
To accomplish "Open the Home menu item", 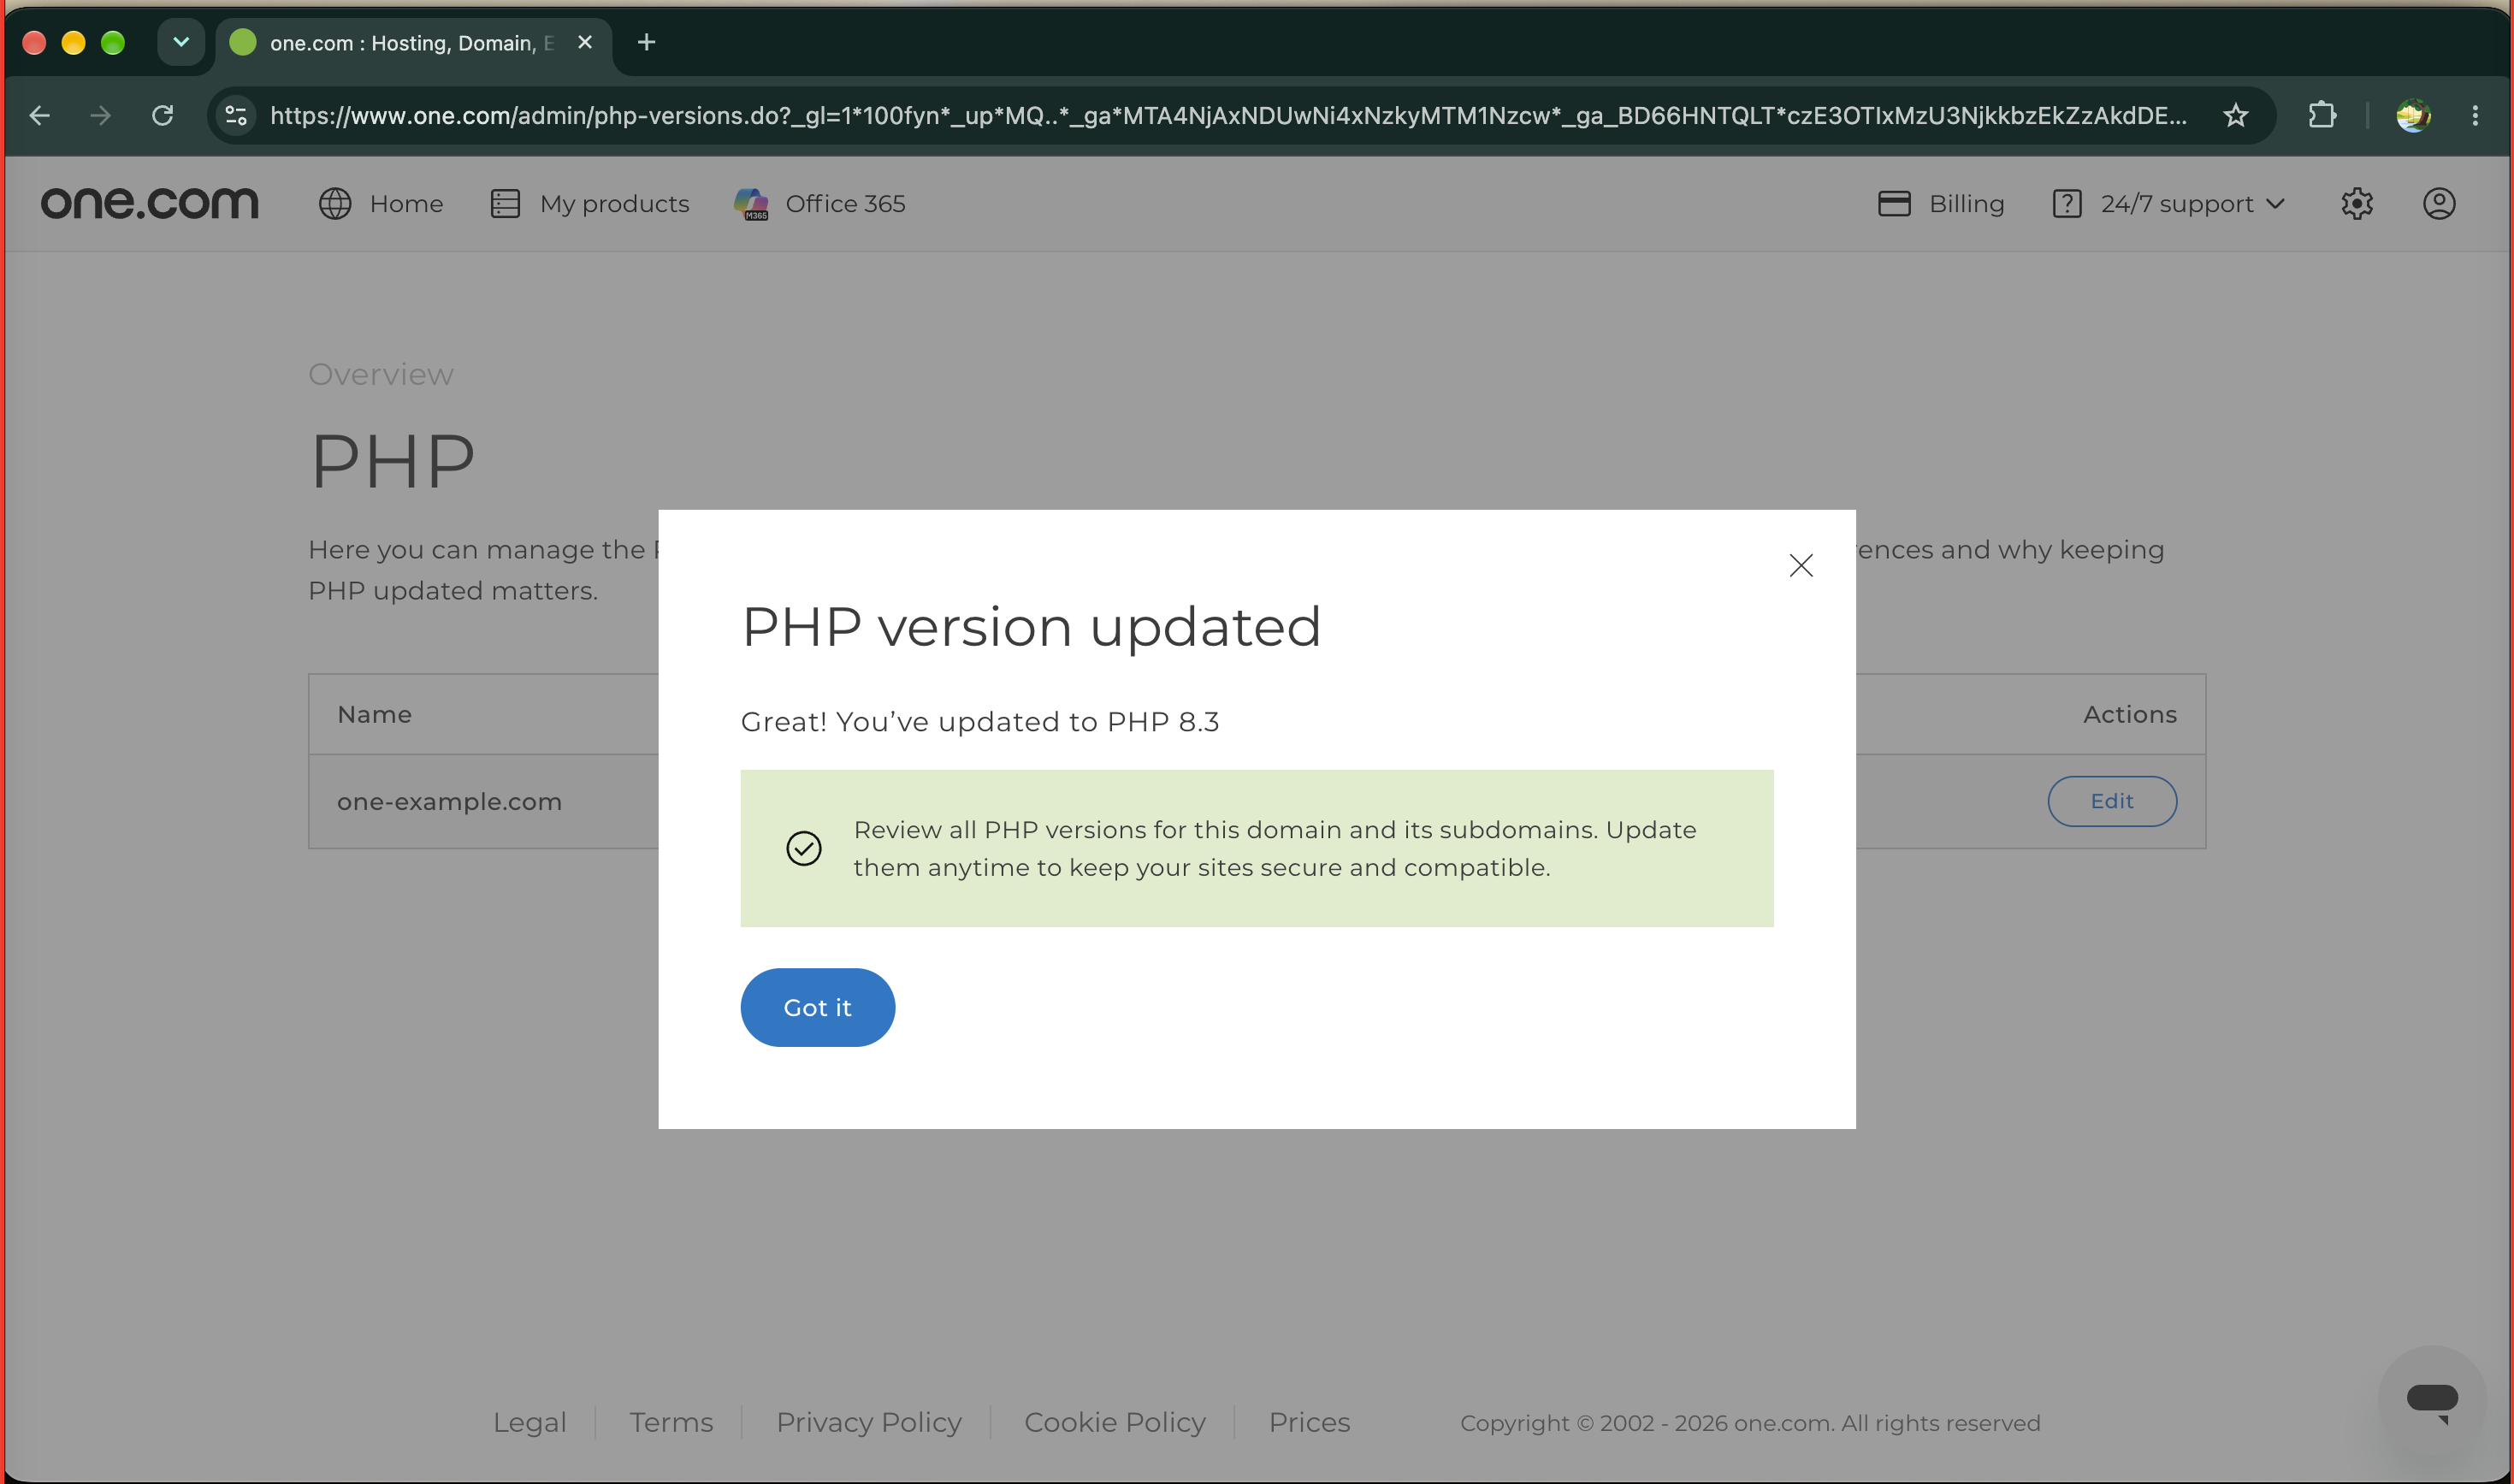I will pyautogui.click(x=381, y=204).
